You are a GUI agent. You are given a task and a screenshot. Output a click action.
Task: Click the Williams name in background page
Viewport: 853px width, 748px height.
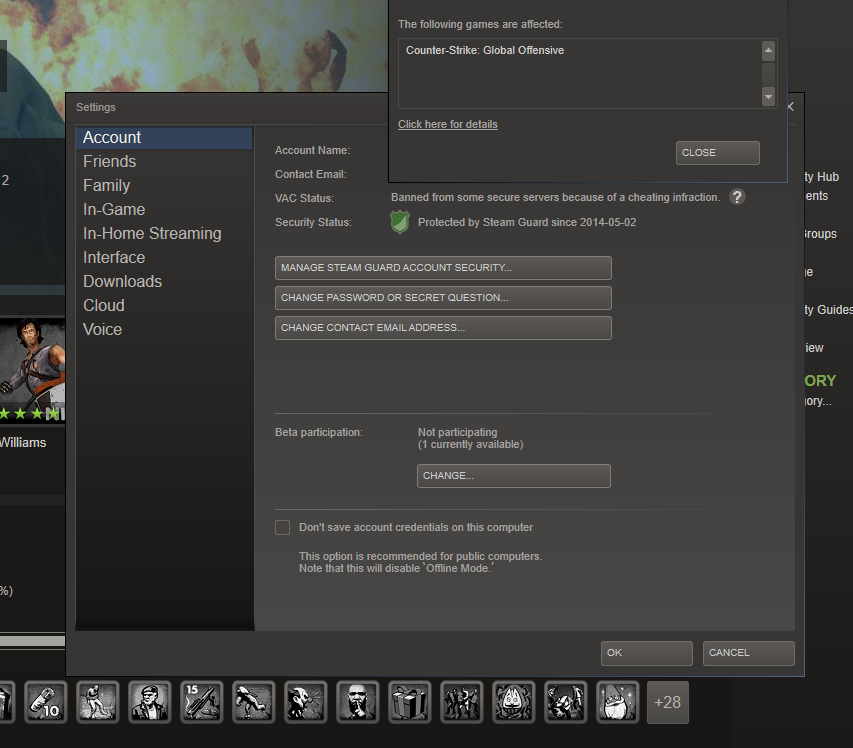(23, 442)
